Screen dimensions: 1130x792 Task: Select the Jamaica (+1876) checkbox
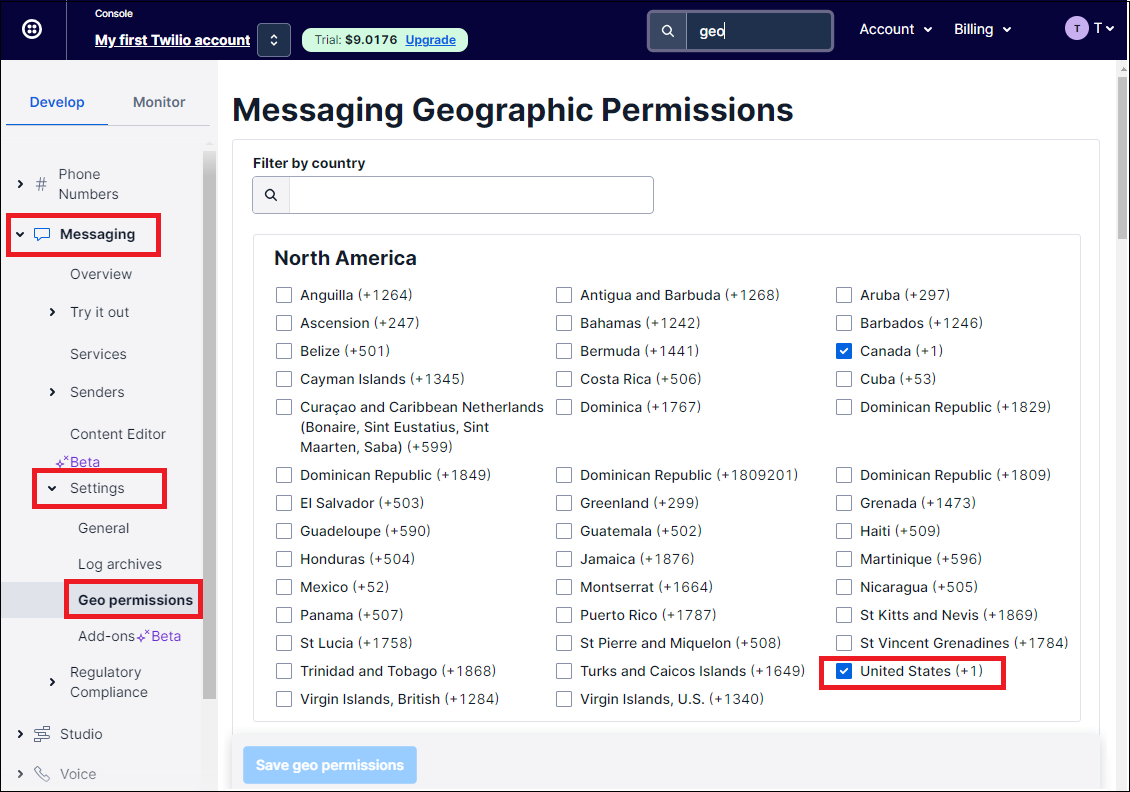pos(564,559)
